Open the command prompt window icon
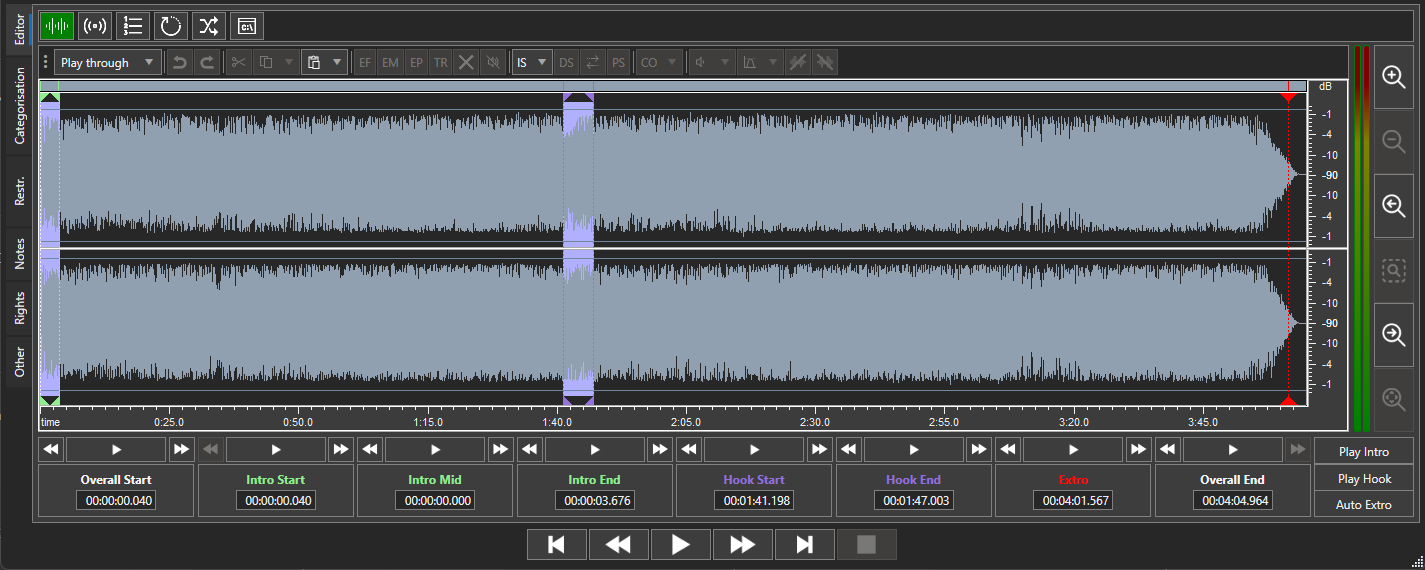The width and height of the screenshot is (1425, 570). pyautogui.click(x=247, y=26)
